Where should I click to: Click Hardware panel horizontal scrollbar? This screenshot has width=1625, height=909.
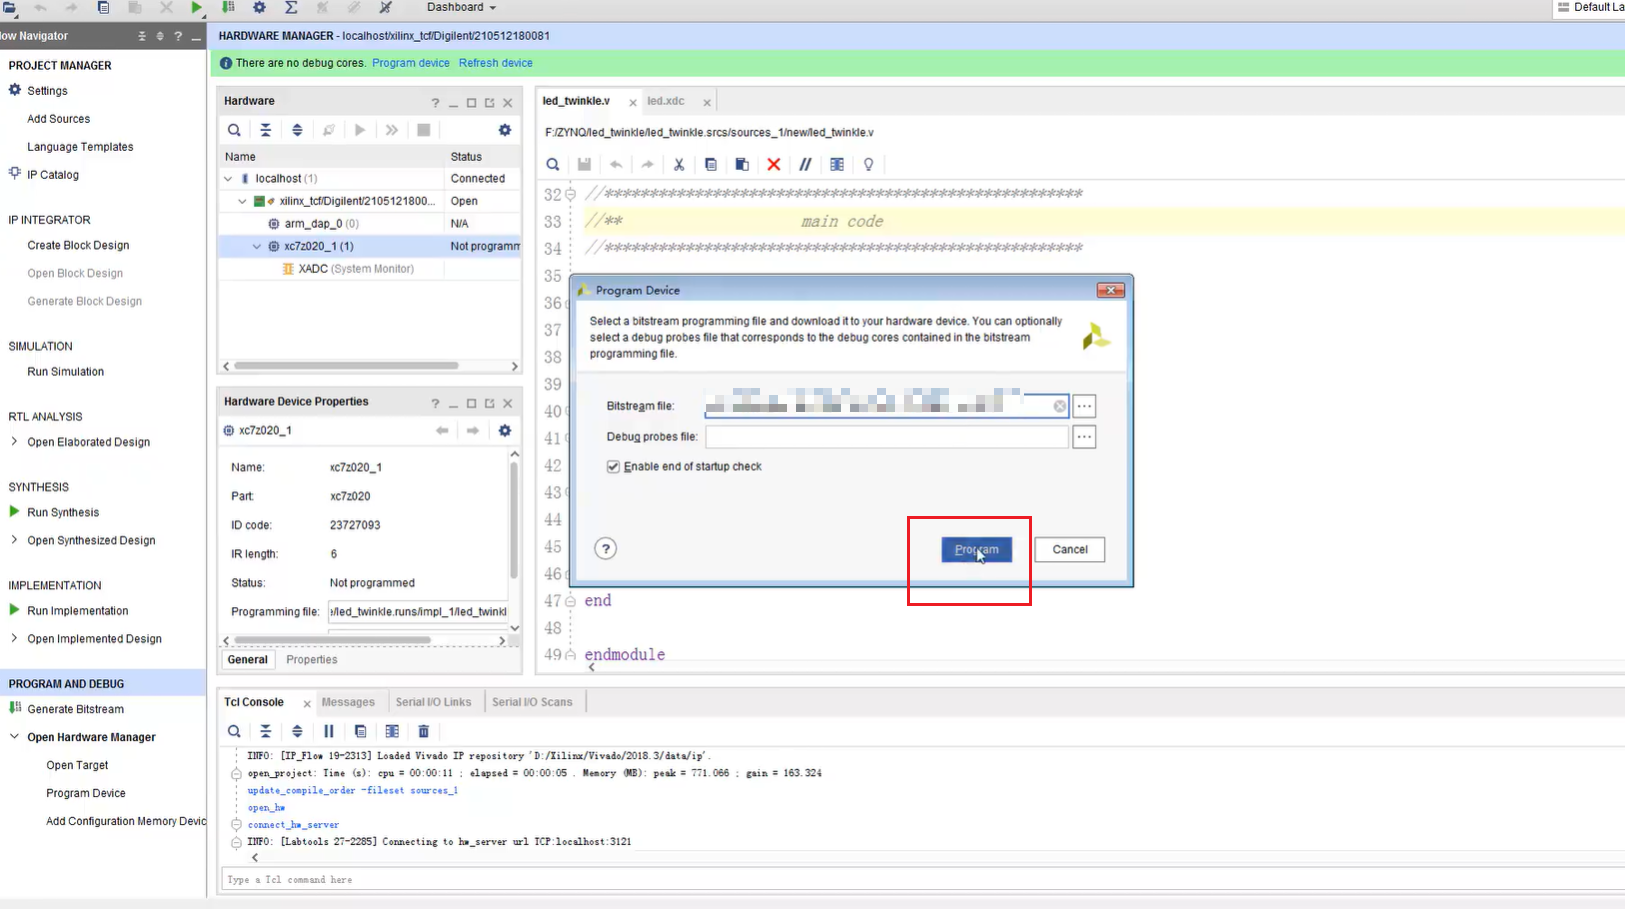coord(346,366)
